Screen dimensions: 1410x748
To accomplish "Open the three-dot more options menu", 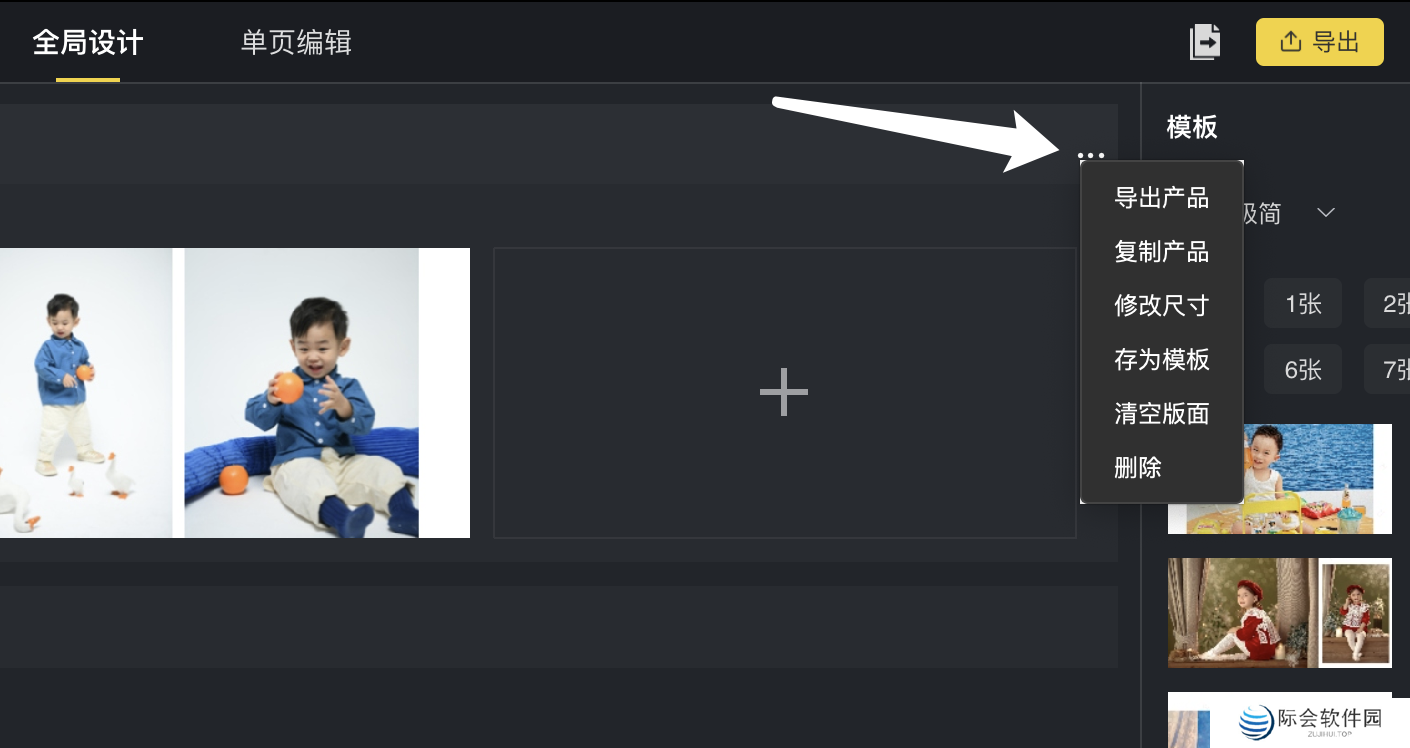I will 1091,155.
